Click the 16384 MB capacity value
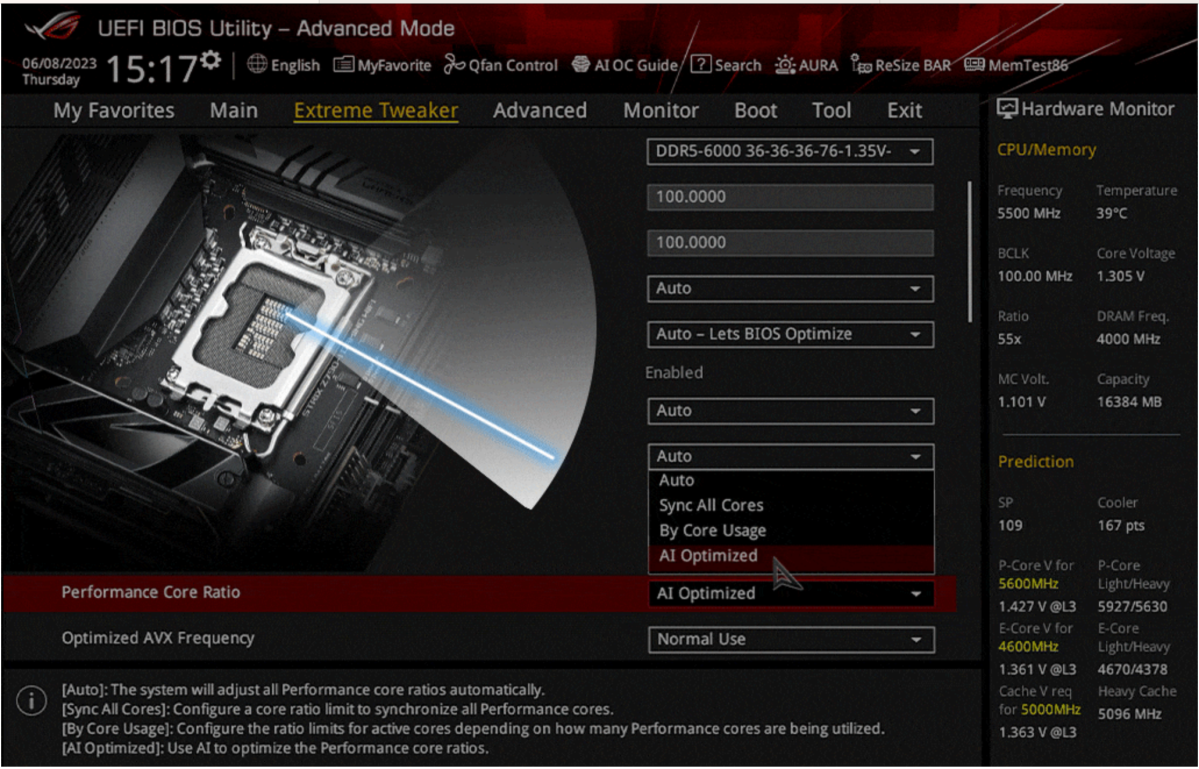Image resolution: width=1199 pixels, height=769 pixels. pos(1129,402)
